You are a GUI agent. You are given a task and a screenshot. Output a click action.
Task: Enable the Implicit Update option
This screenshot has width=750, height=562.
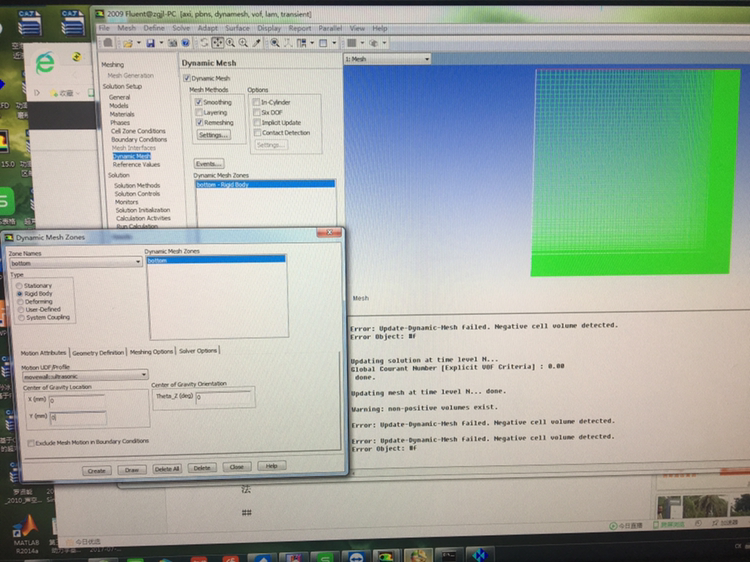click(x=257, y=122)
